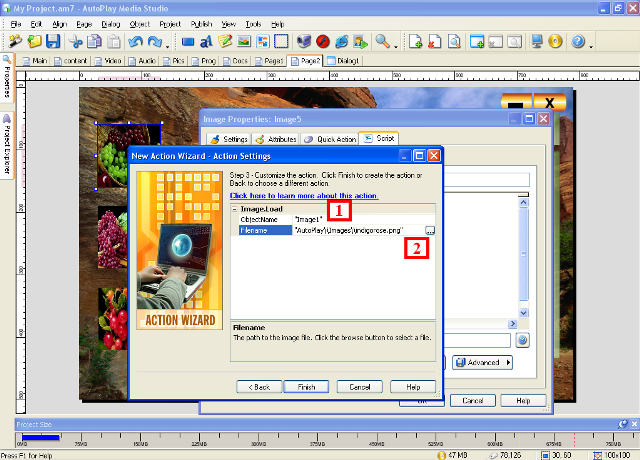This screenshot has width=640, height=460.
Task: Click the browse button for Filename
Action: coord(430,230)
